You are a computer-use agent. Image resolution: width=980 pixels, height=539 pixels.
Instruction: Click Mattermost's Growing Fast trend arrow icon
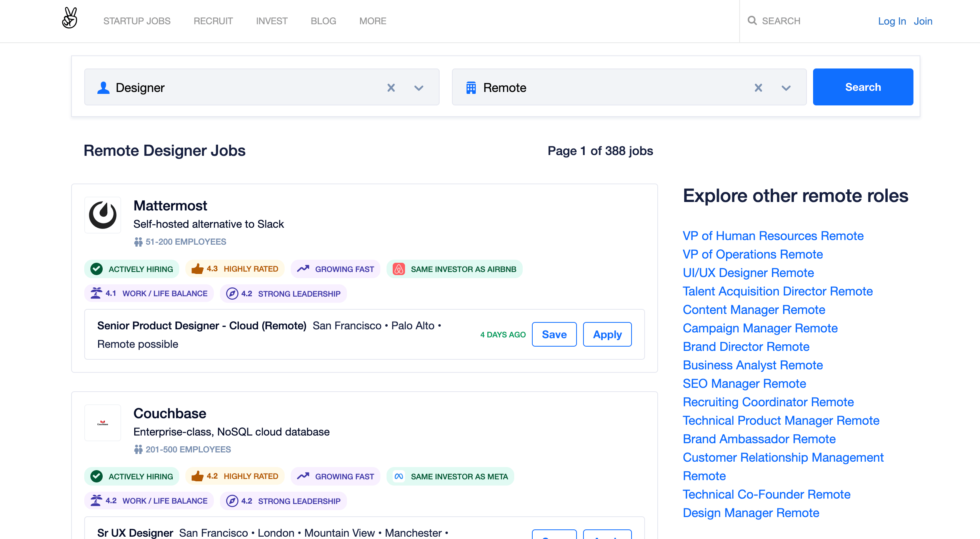303,269
